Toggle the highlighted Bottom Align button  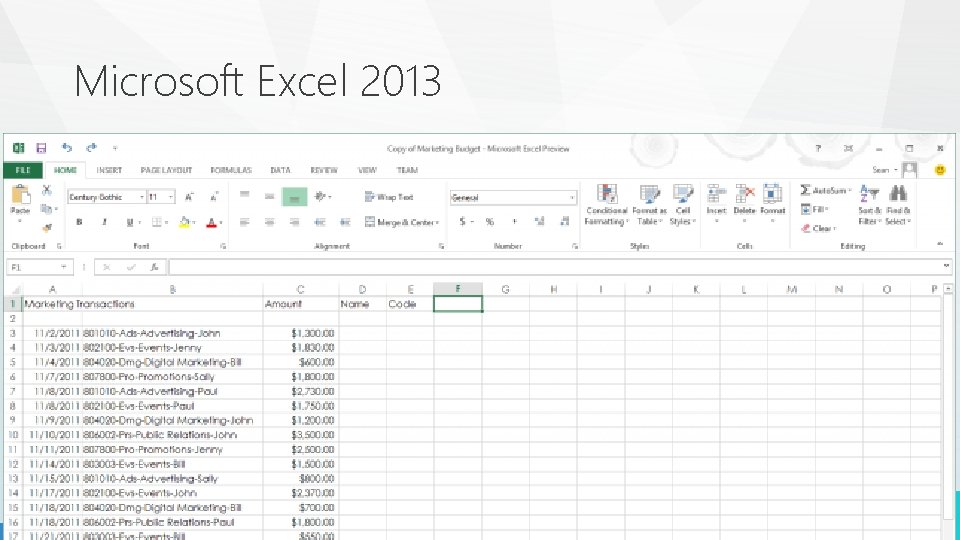294,197
